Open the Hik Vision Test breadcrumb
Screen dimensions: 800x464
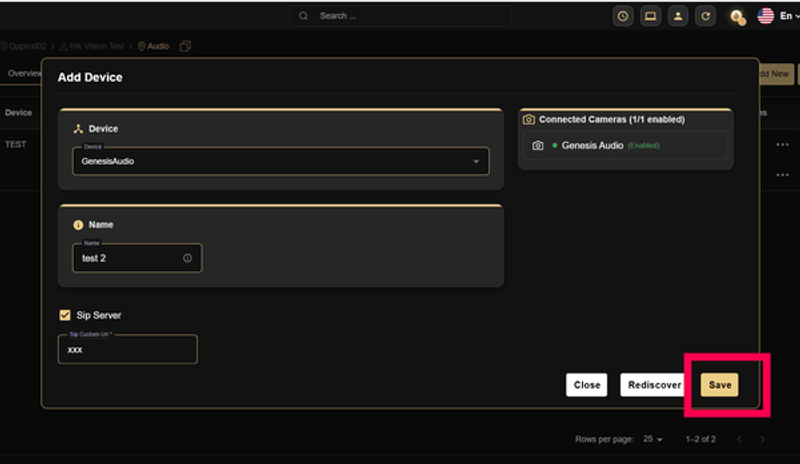[92, 46]
